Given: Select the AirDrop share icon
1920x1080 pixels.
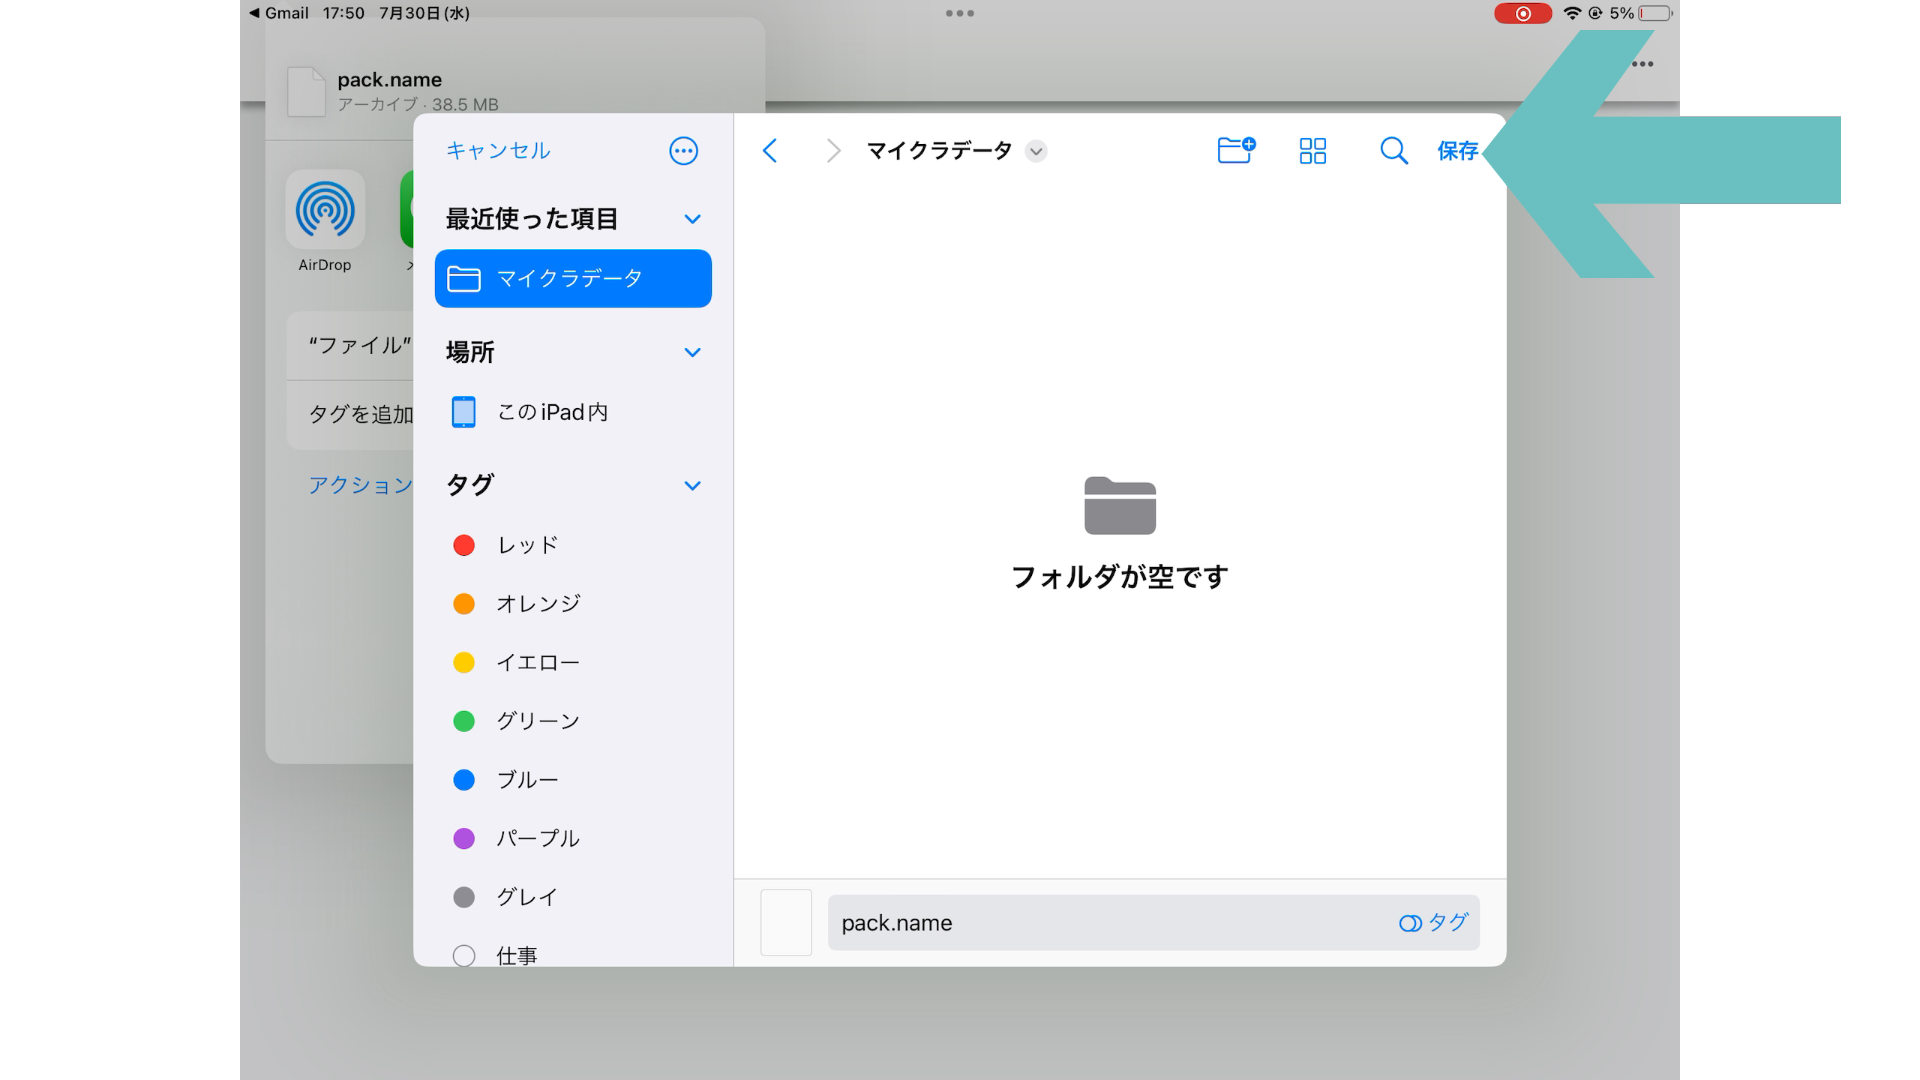Looking at the screenshot, I should (325, 211).
